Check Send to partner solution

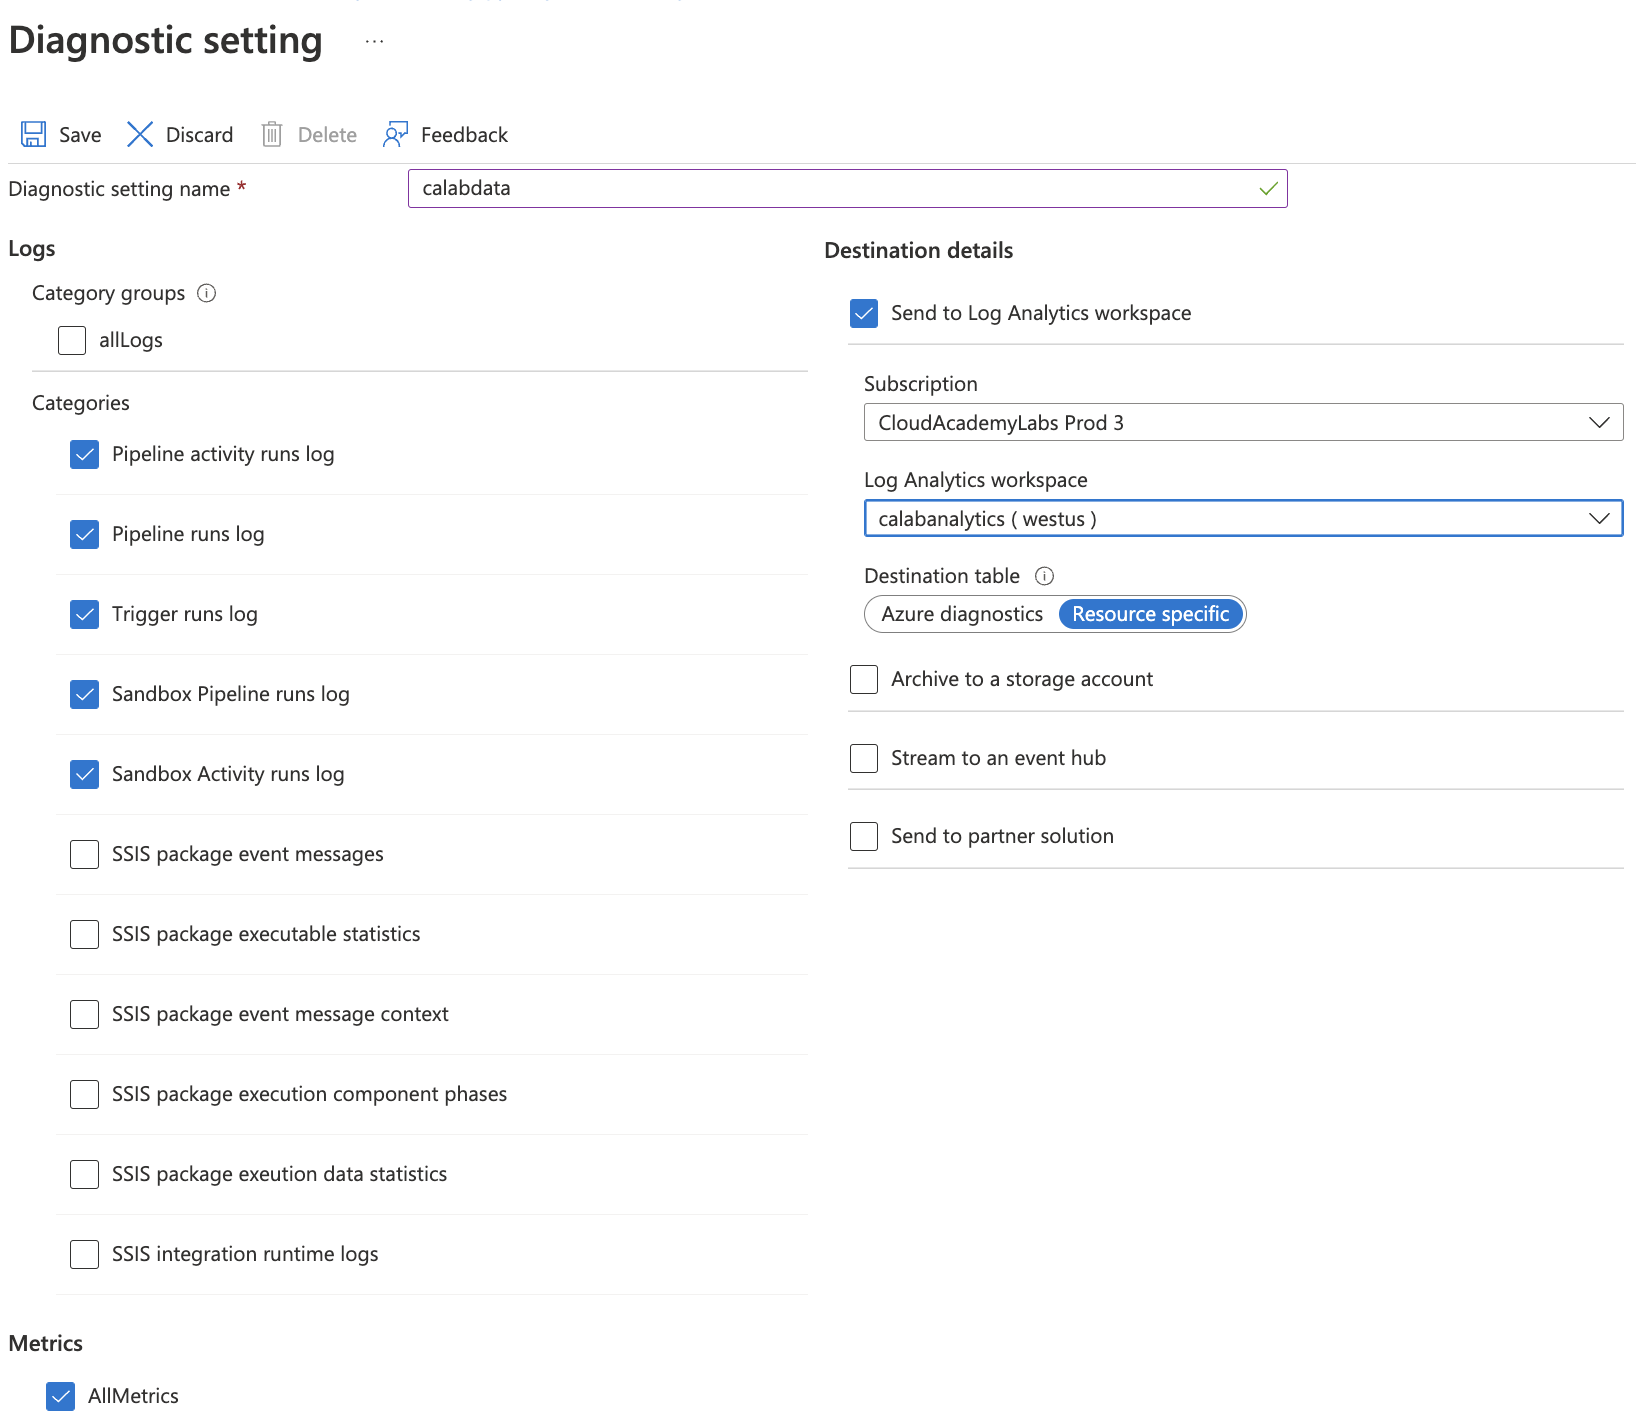point(864,836)
